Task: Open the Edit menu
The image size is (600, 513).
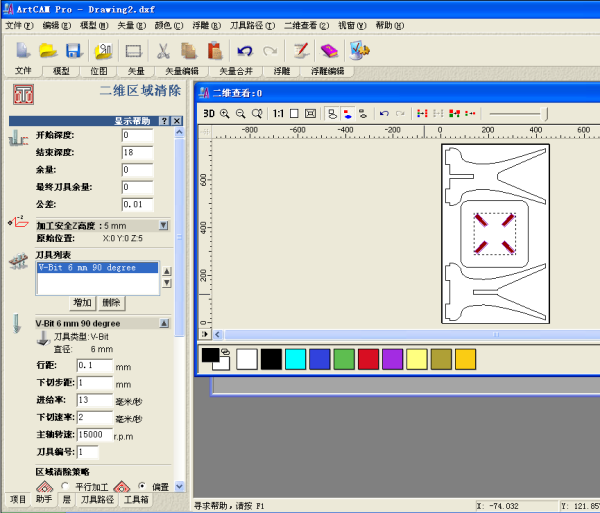Action: [57, 26]
